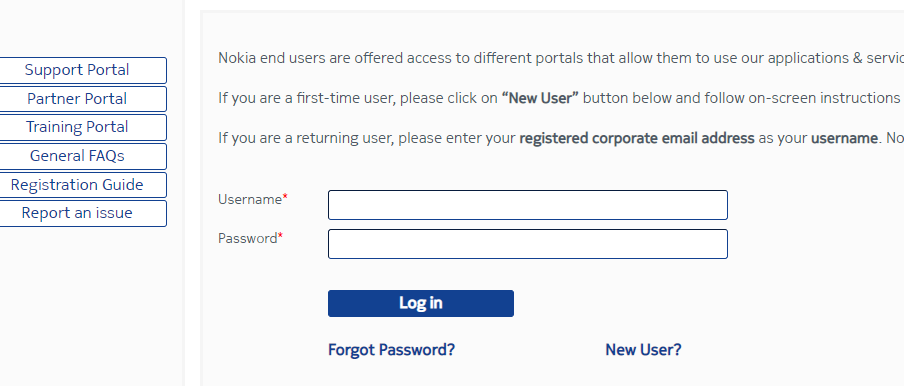Click bold "New User" text in instructions
The width and height of the screenshot is (904, 386).
[540, 98]
